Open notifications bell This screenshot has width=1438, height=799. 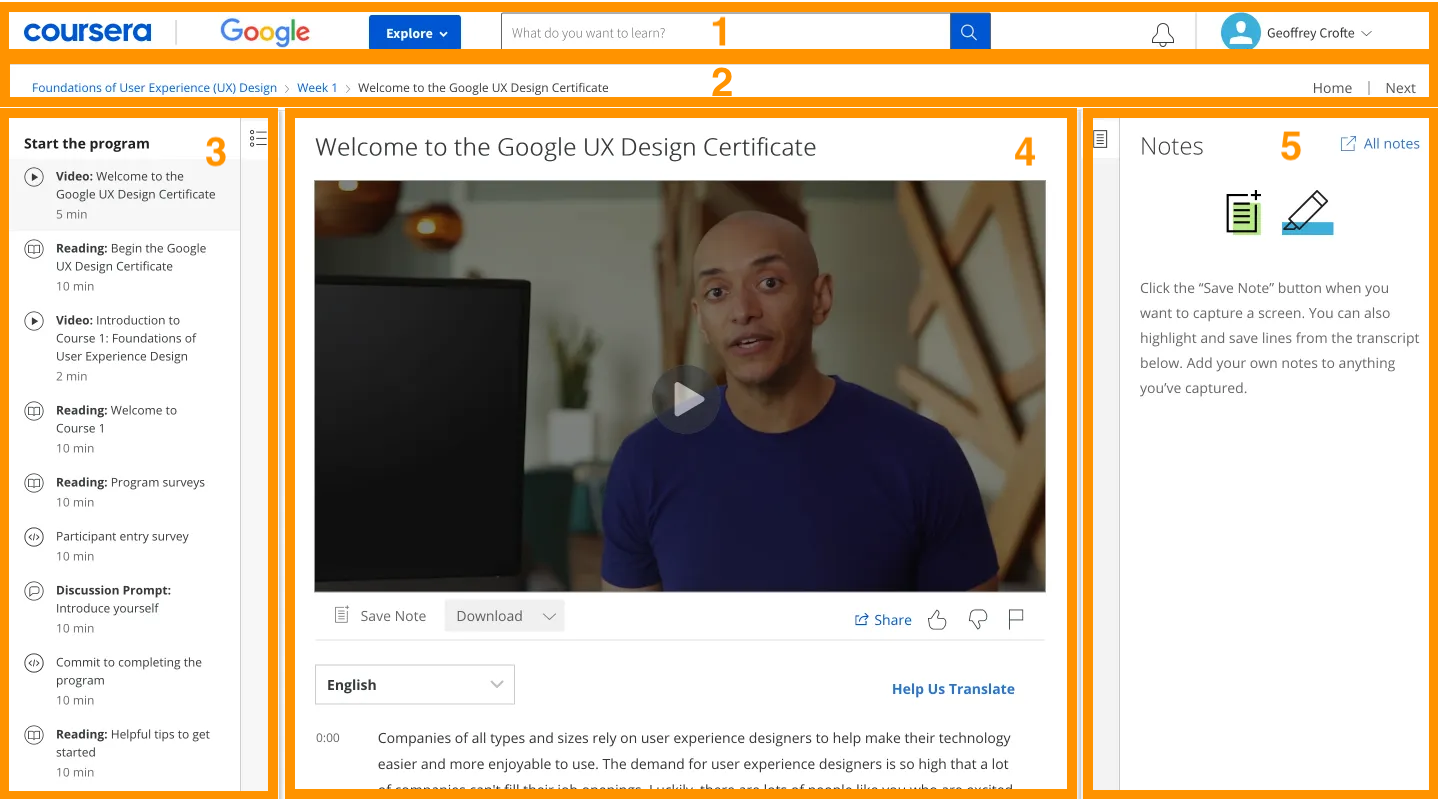[1163, 34]
